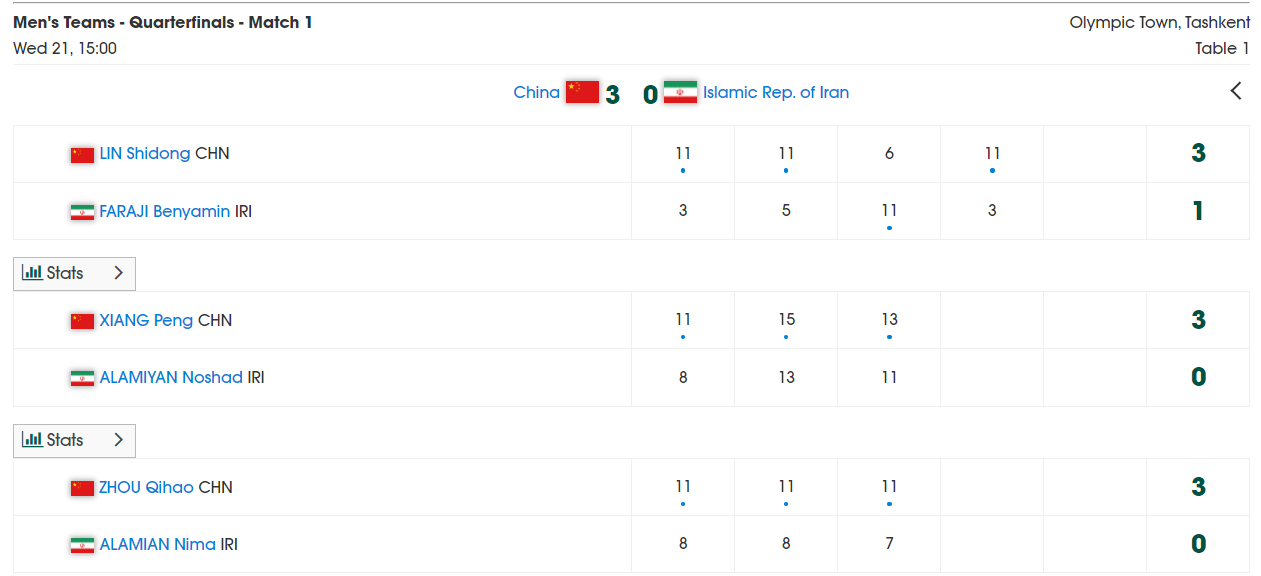Viewport: 1261px width, 576px height.
Task: Open XIANG Peng player profile
Action: click(x=146, y=320)
